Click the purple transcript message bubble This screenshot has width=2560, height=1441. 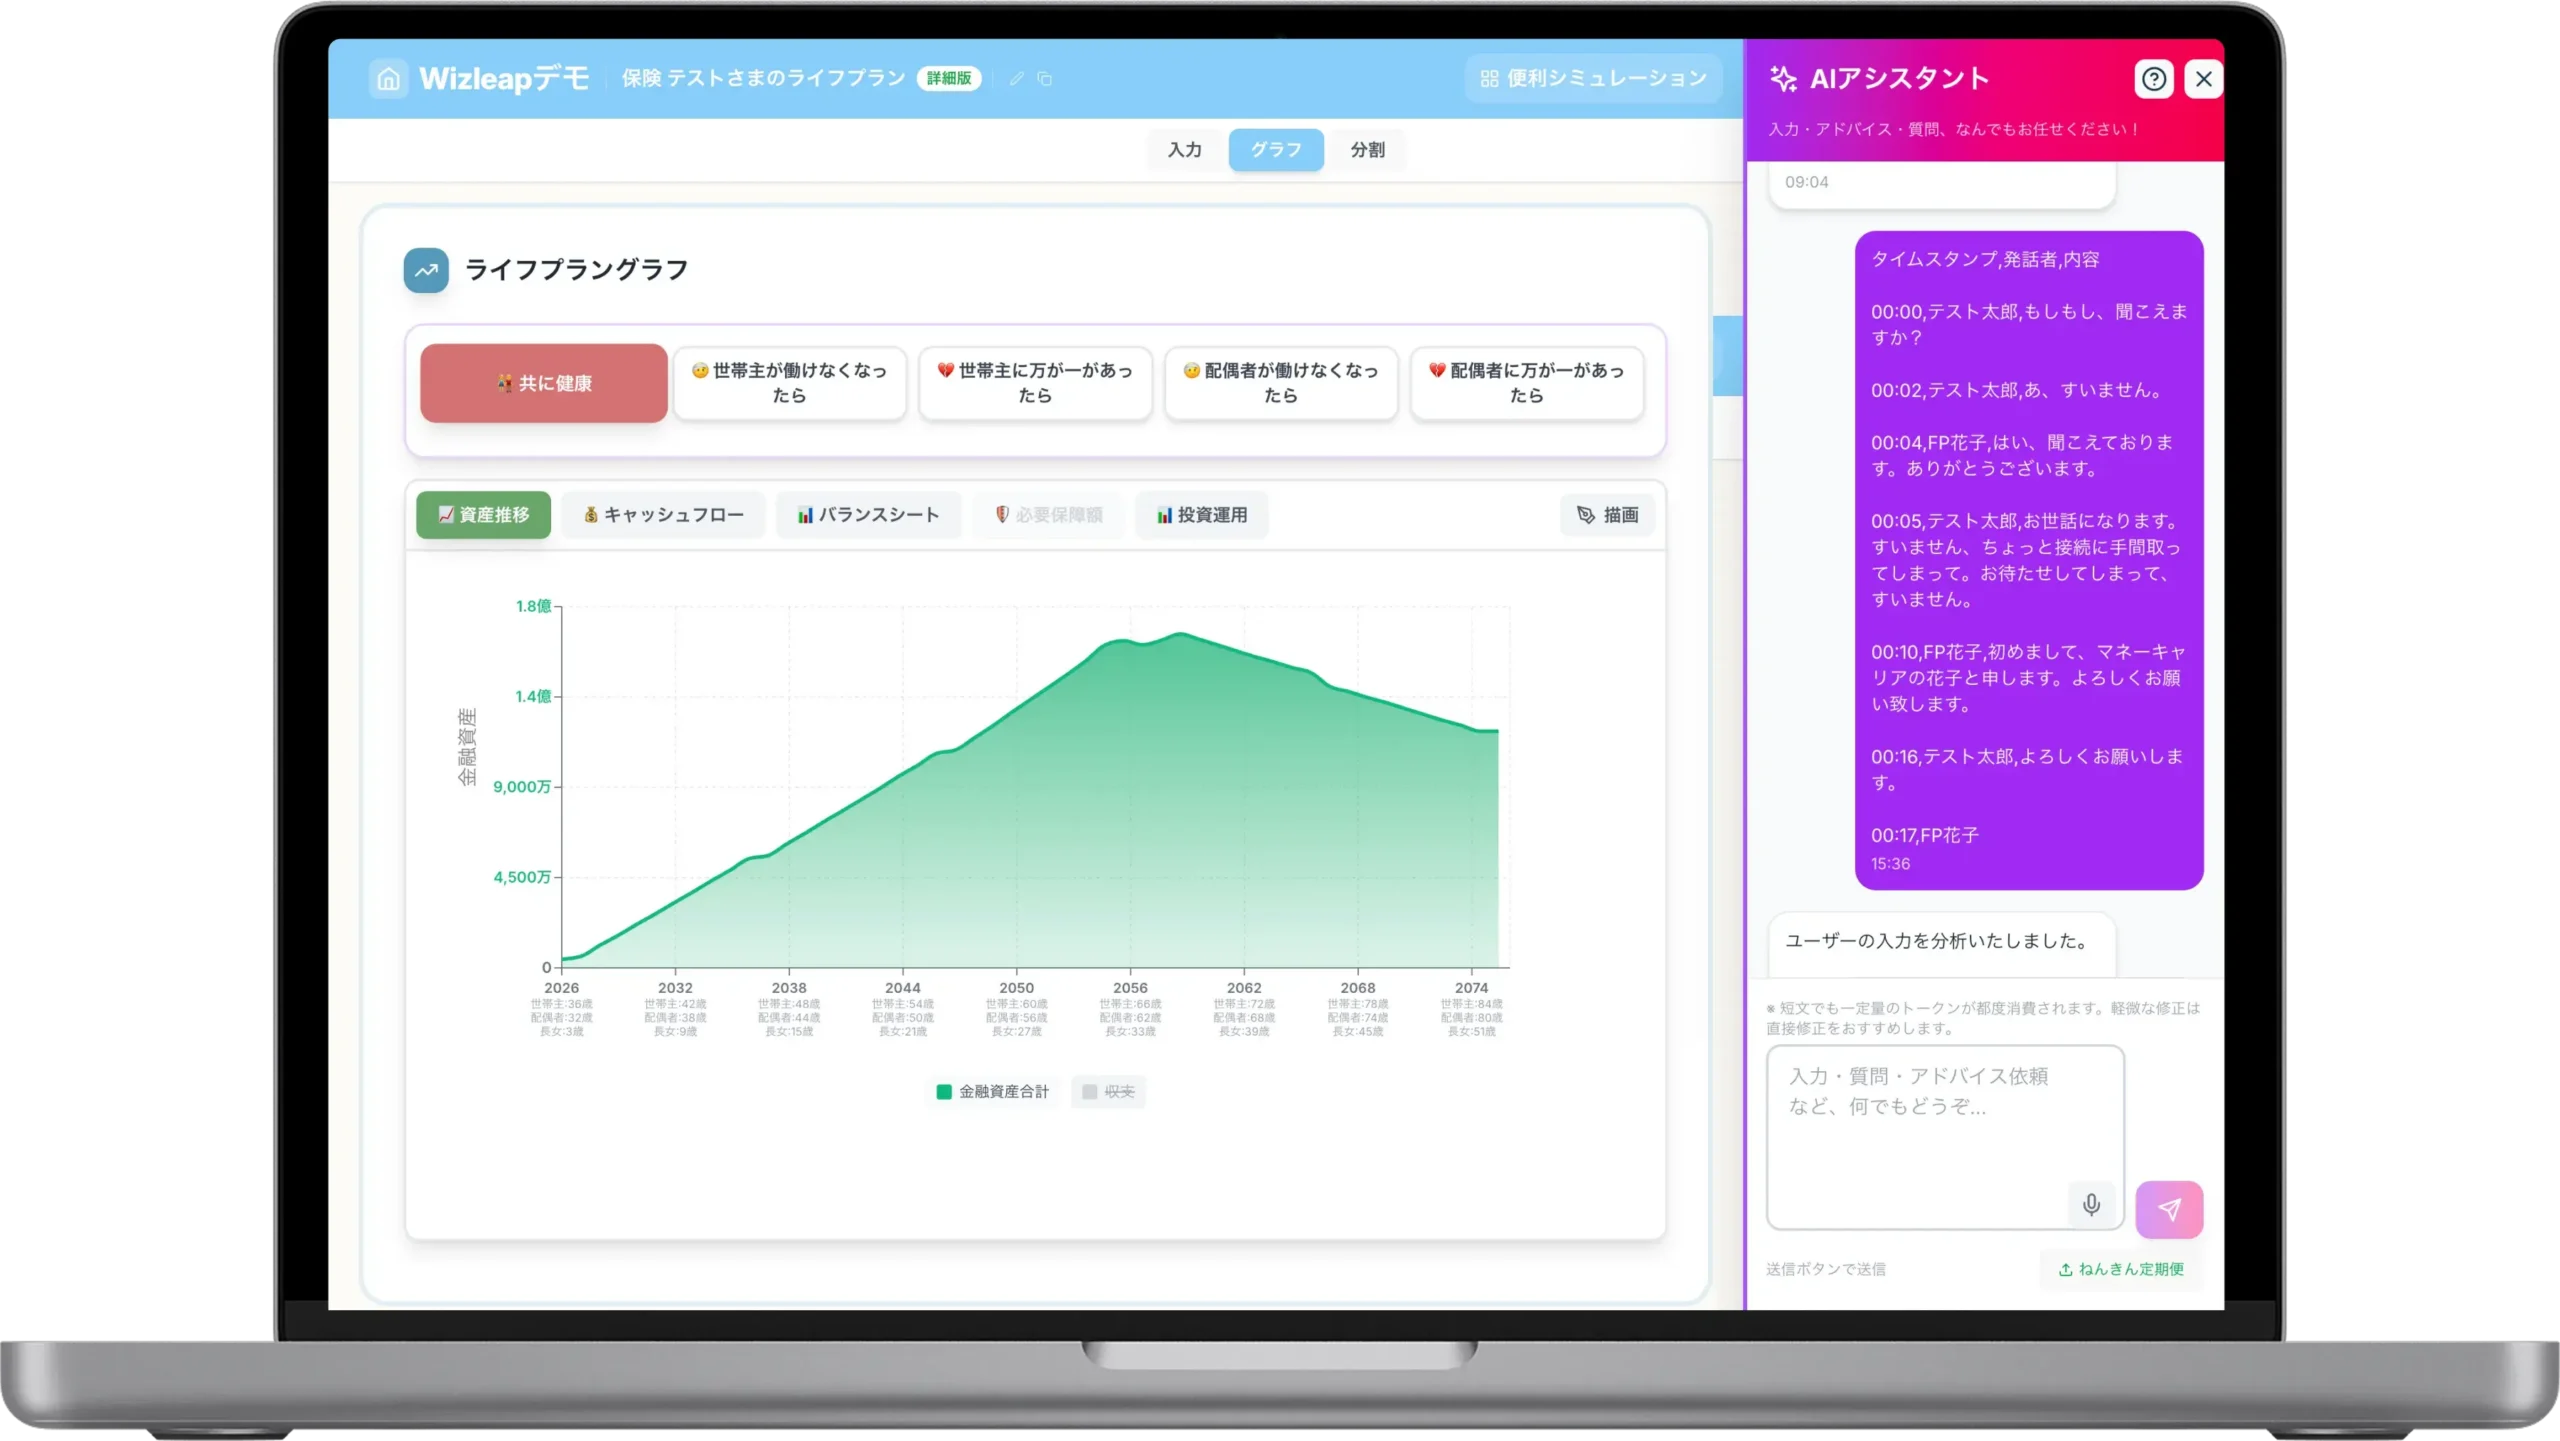[x=2029, y=560]
